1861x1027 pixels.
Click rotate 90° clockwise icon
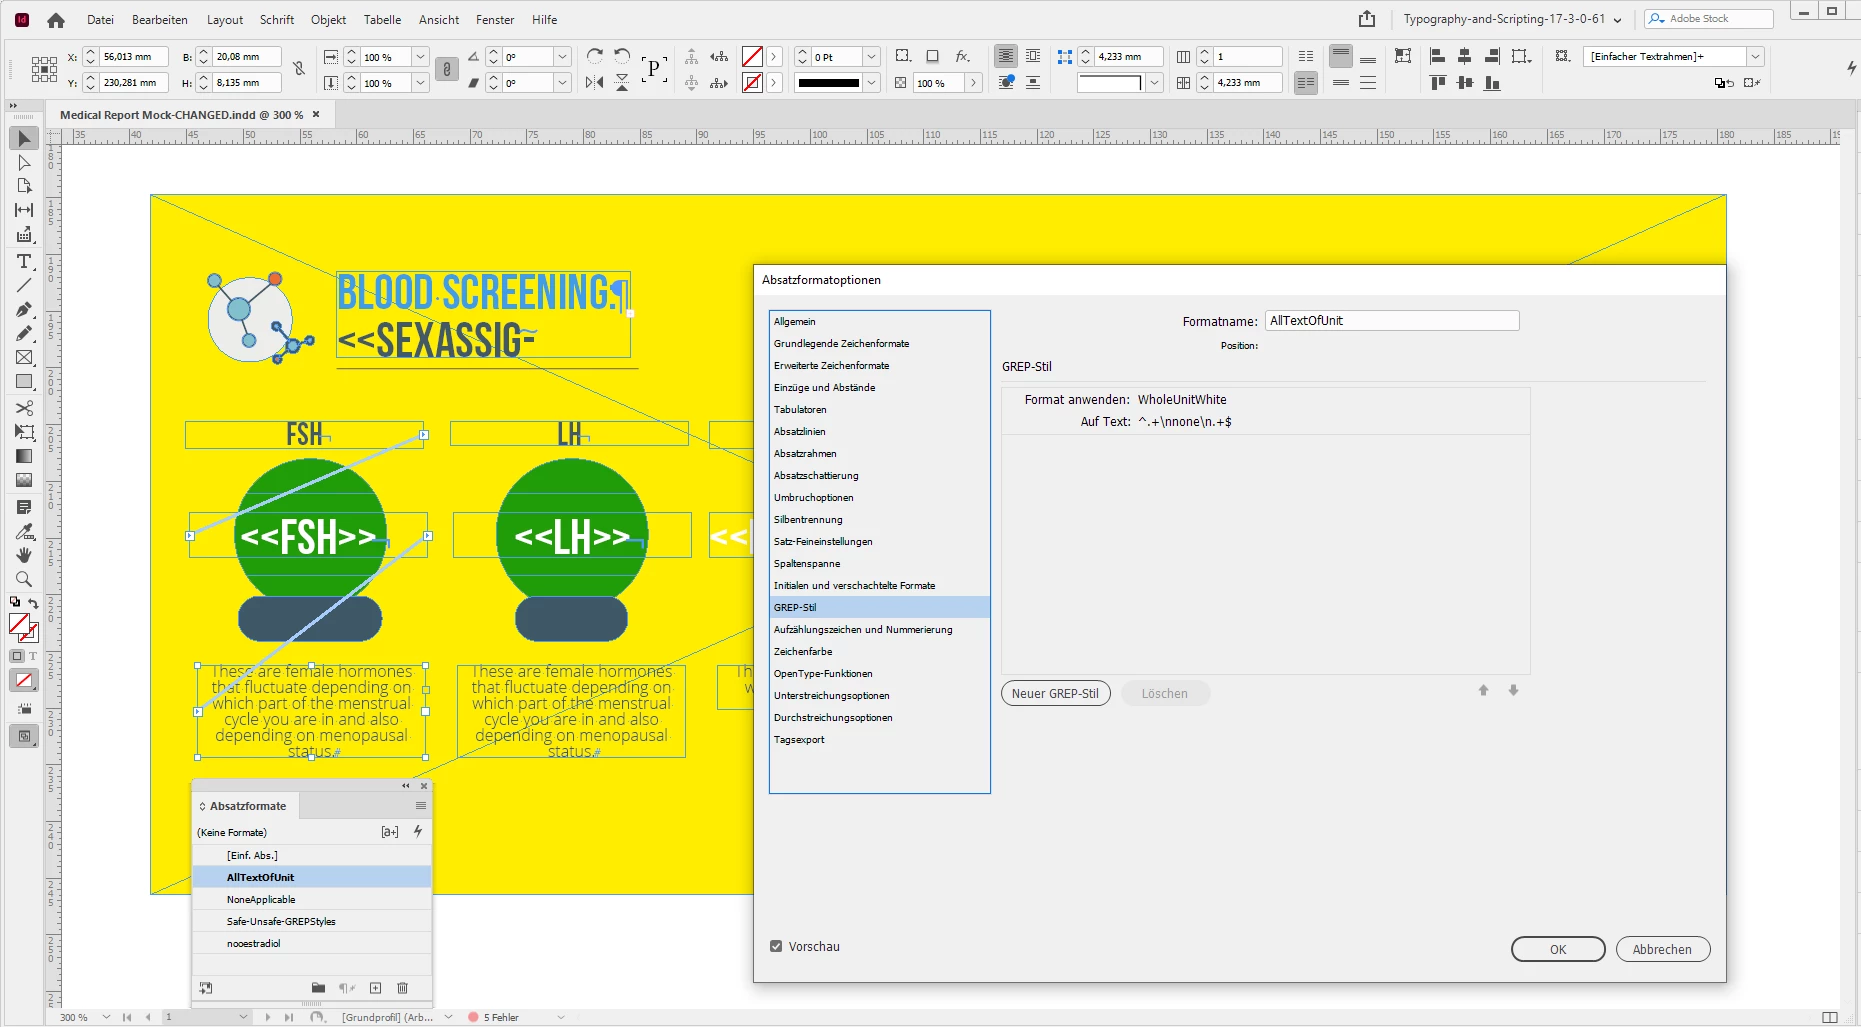[x=595, y=57]
